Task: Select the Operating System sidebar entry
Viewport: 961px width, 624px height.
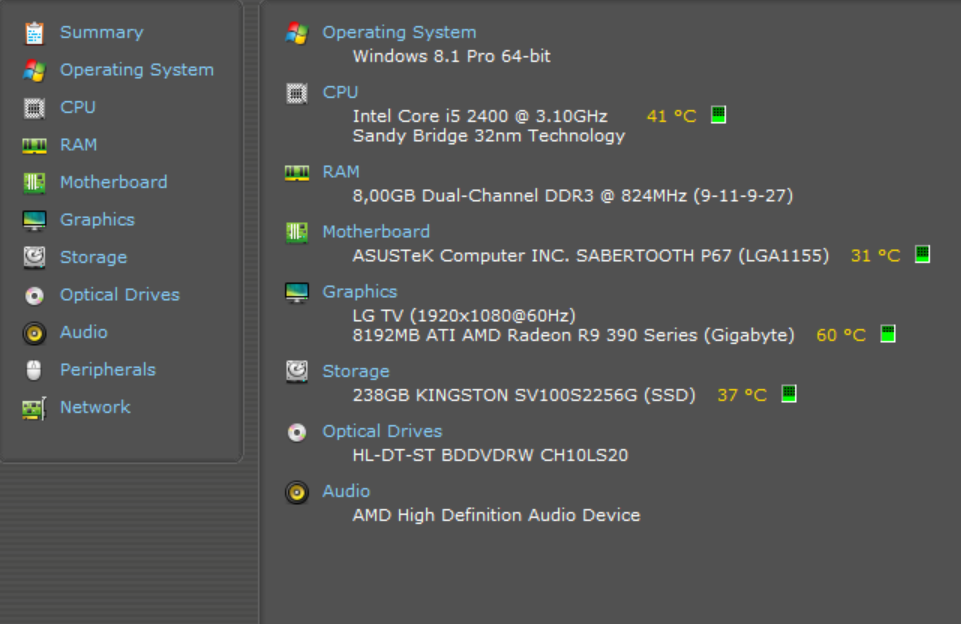Action: coord(137,70)
